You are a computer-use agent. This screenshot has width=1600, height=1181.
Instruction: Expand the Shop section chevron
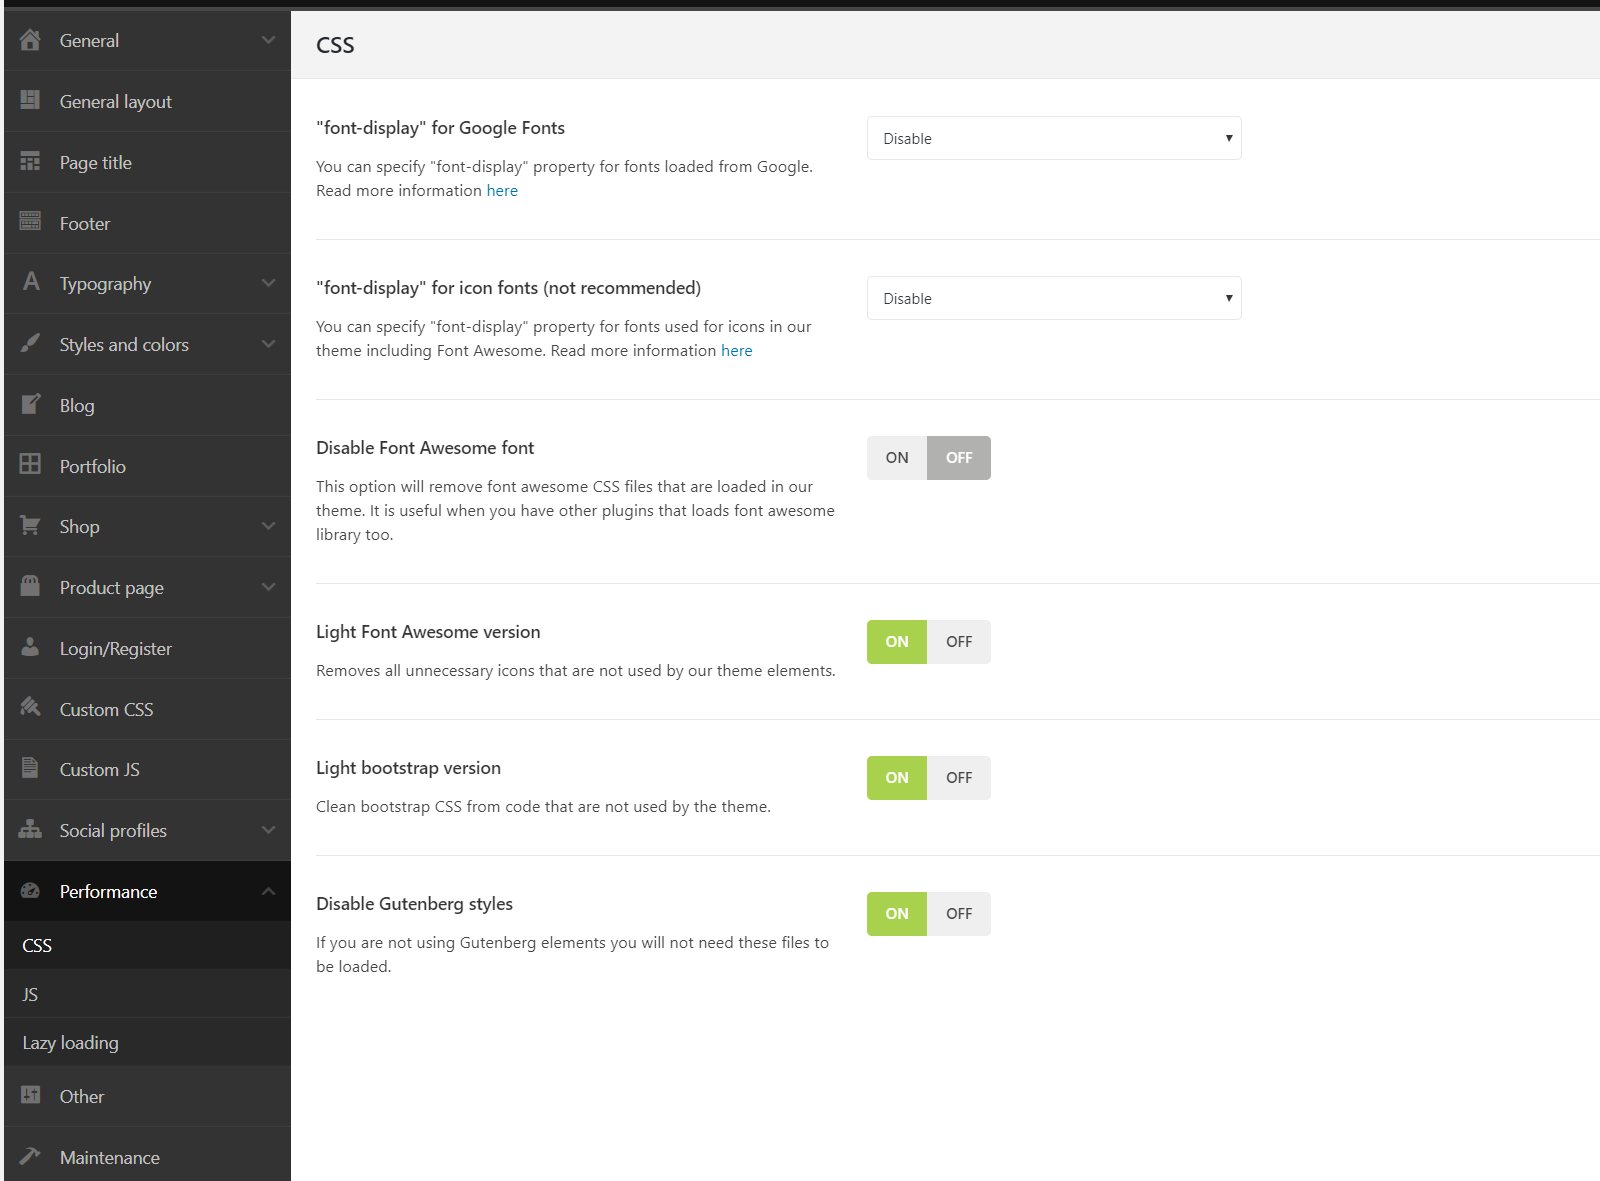pyautogui.click(x=268, y=526)
